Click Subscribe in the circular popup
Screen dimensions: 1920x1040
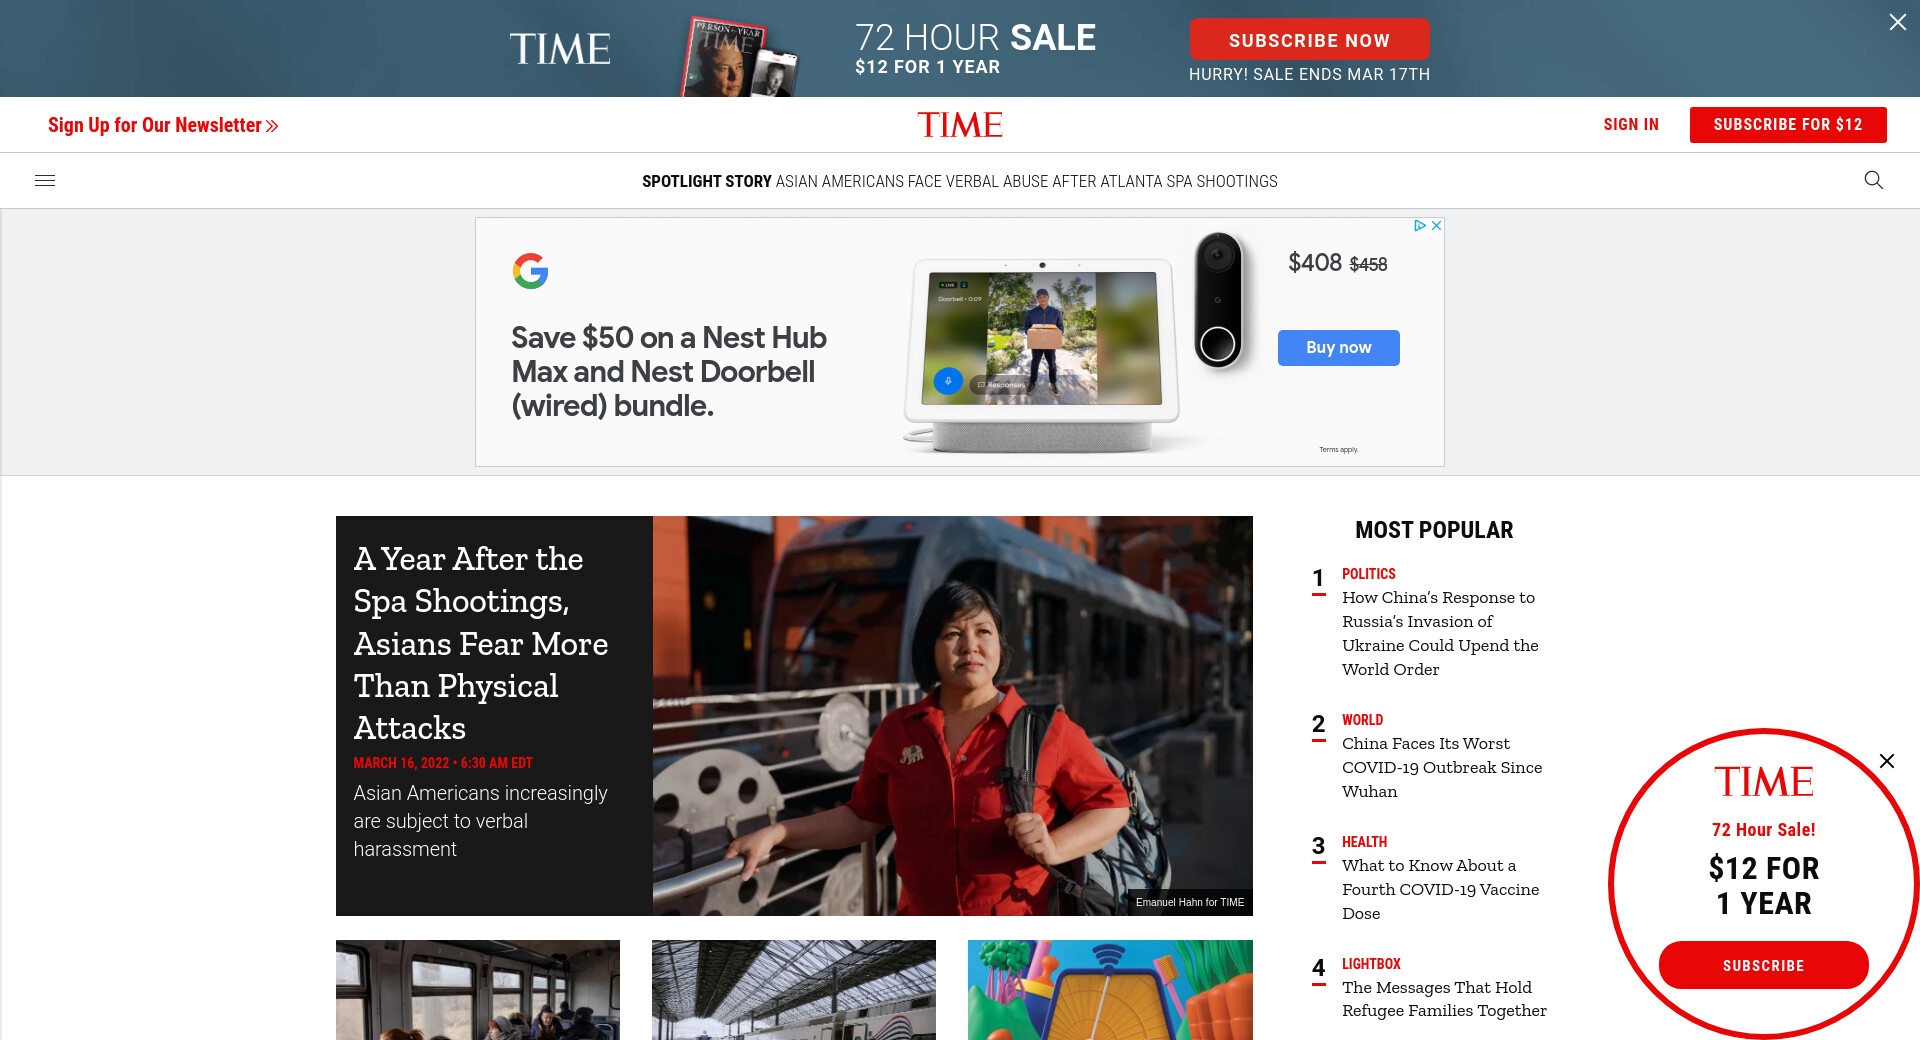pos(1763,965)
